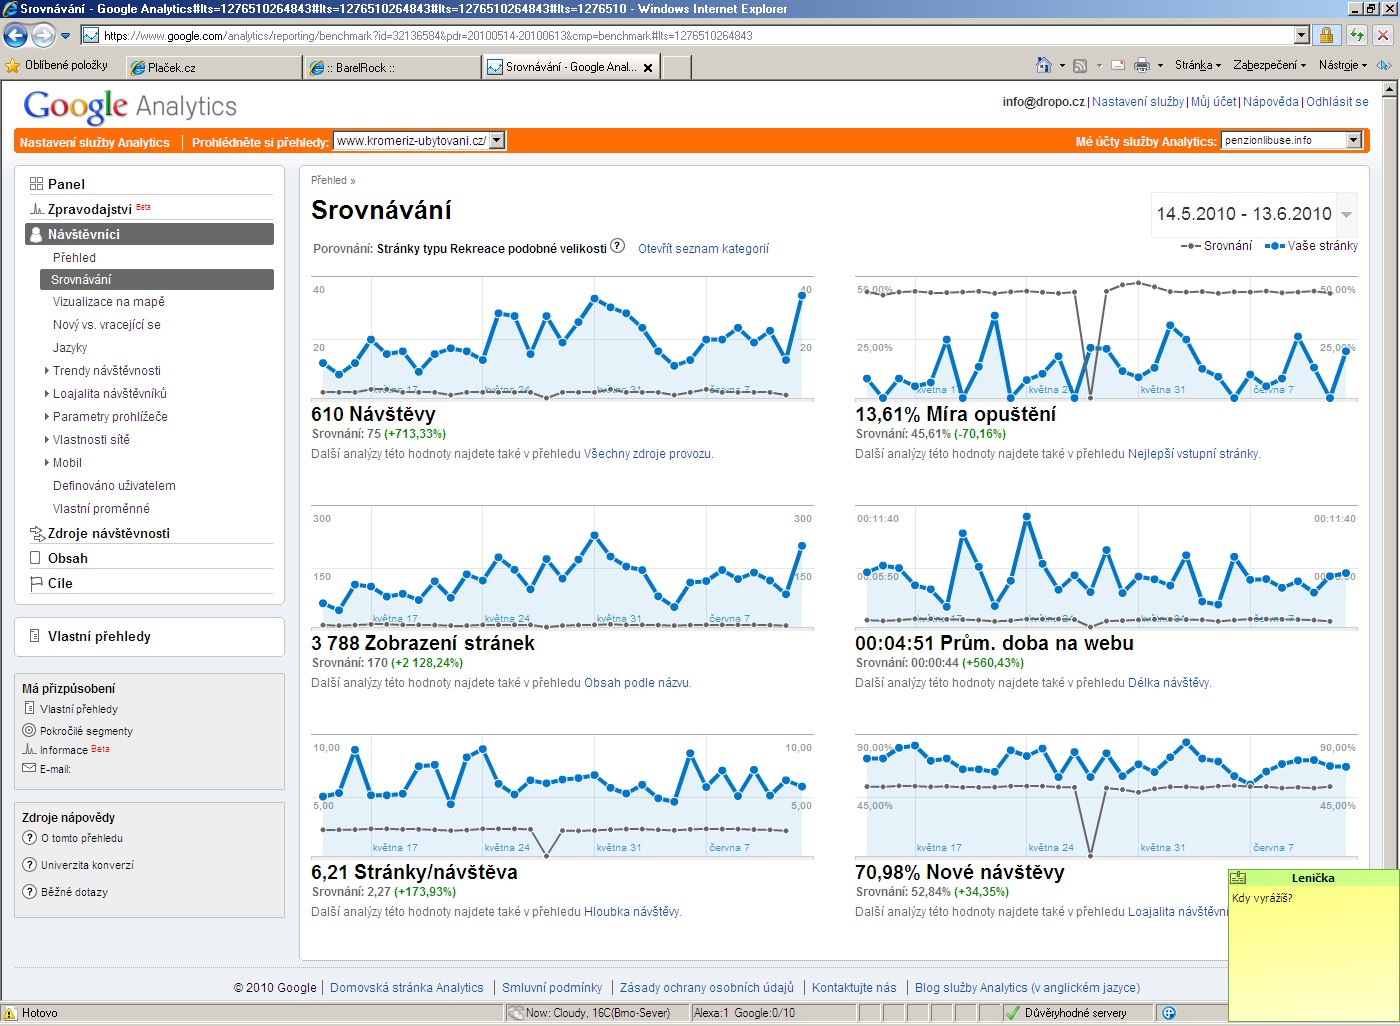
Task: Select Návštěvníci section in sidebar
Action: pyautogui.click(x=149, y=234)
